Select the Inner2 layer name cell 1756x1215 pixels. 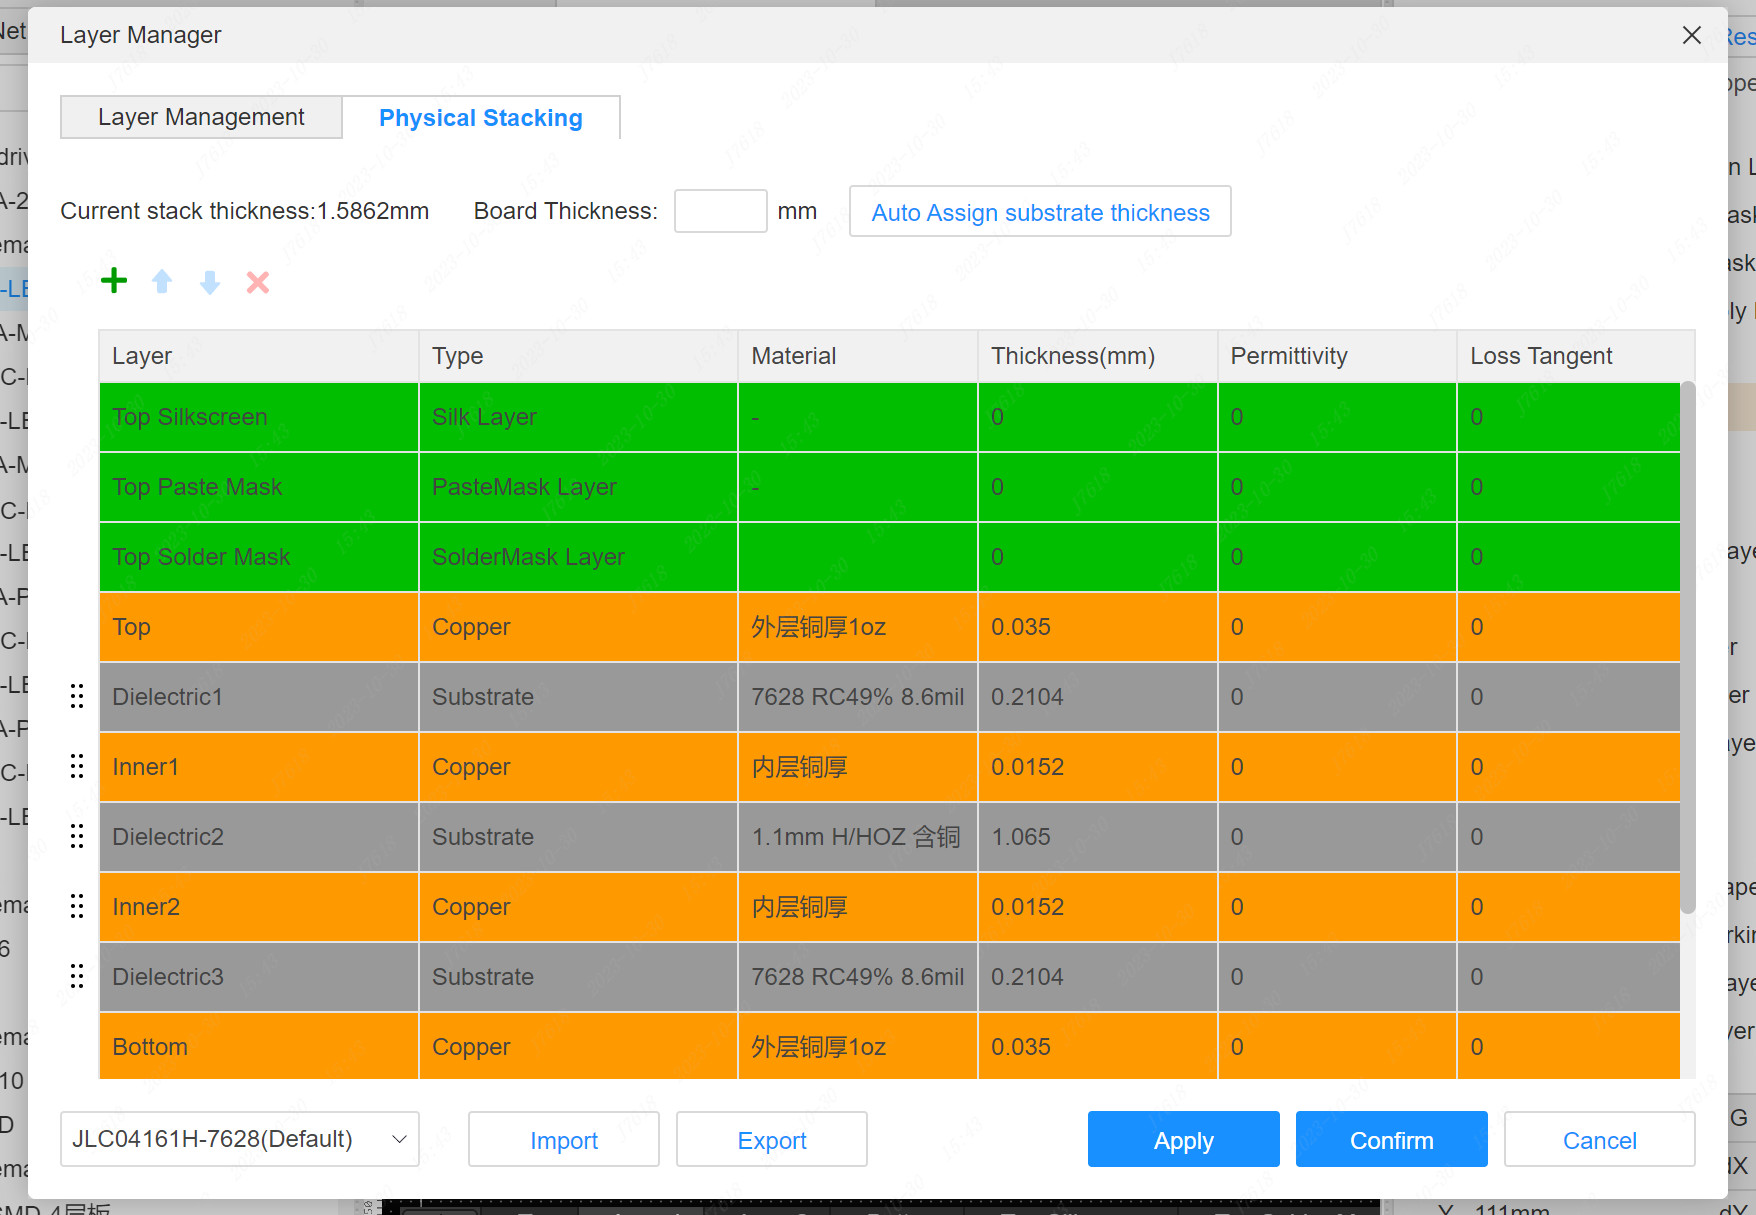[x=259, y=907]
